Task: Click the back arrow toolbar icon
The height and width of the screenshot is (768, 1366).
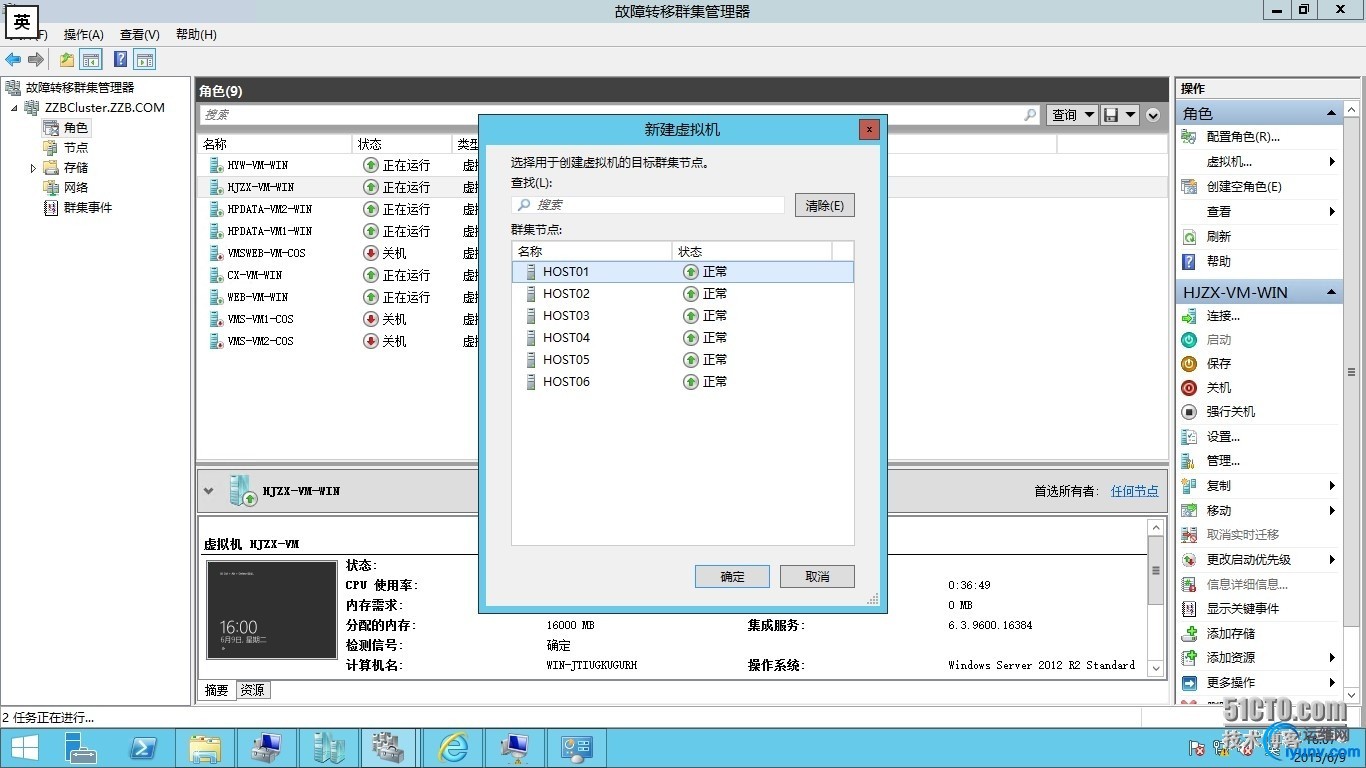Action: (x=14, y=60)
